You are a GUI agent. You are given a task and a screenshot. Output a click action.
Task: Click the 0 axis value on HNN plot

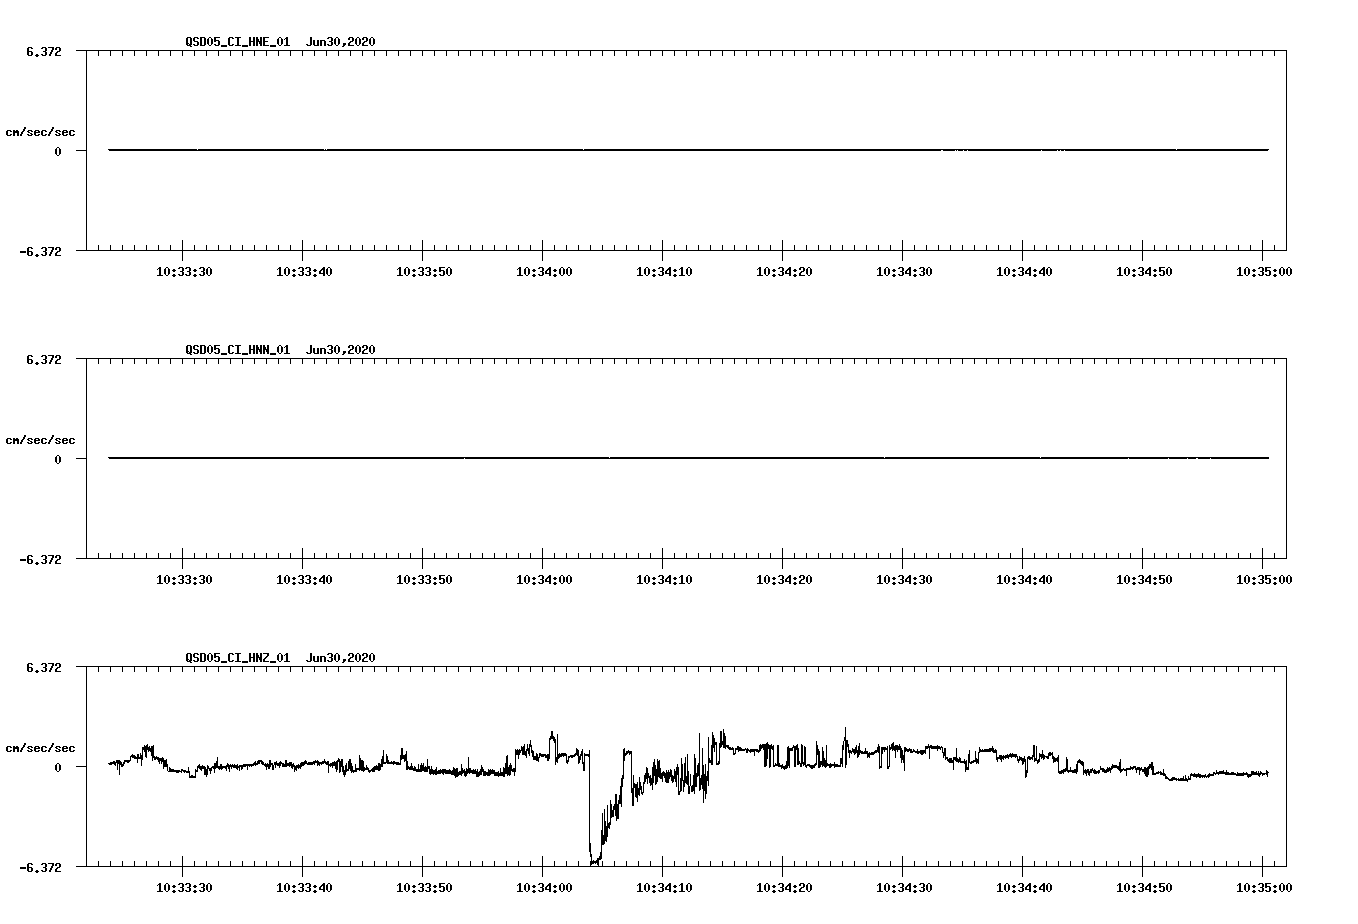[x=58, y=459]
